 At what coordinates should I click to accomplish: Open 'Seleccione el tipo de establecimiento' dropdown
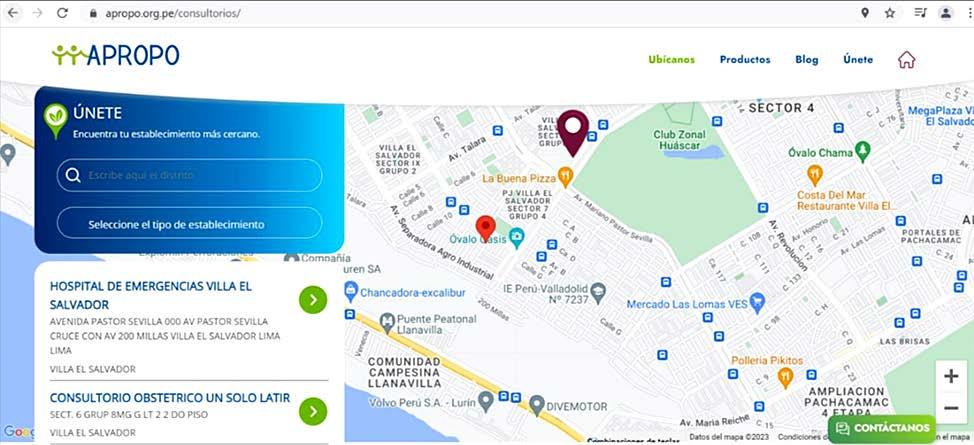tap(189, 224)
